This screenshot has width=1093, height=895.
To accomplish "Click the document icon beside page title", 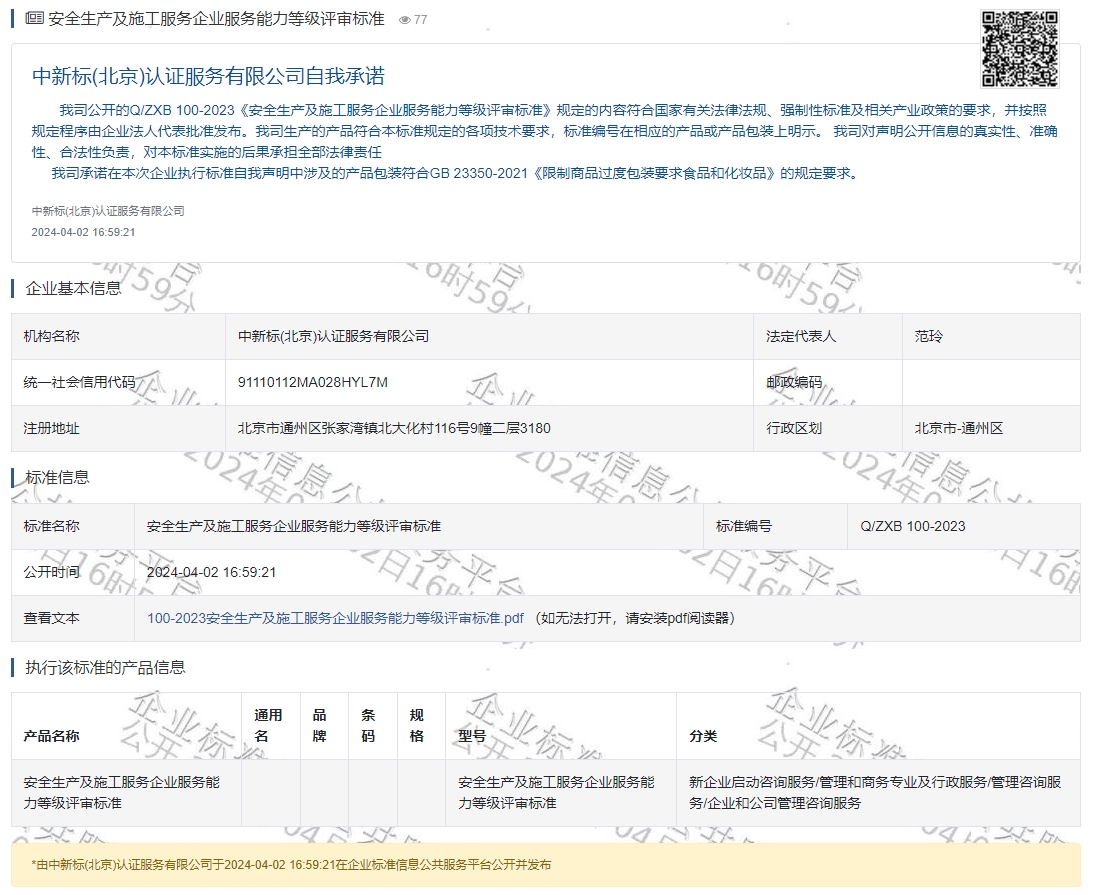I will (34, 19).
